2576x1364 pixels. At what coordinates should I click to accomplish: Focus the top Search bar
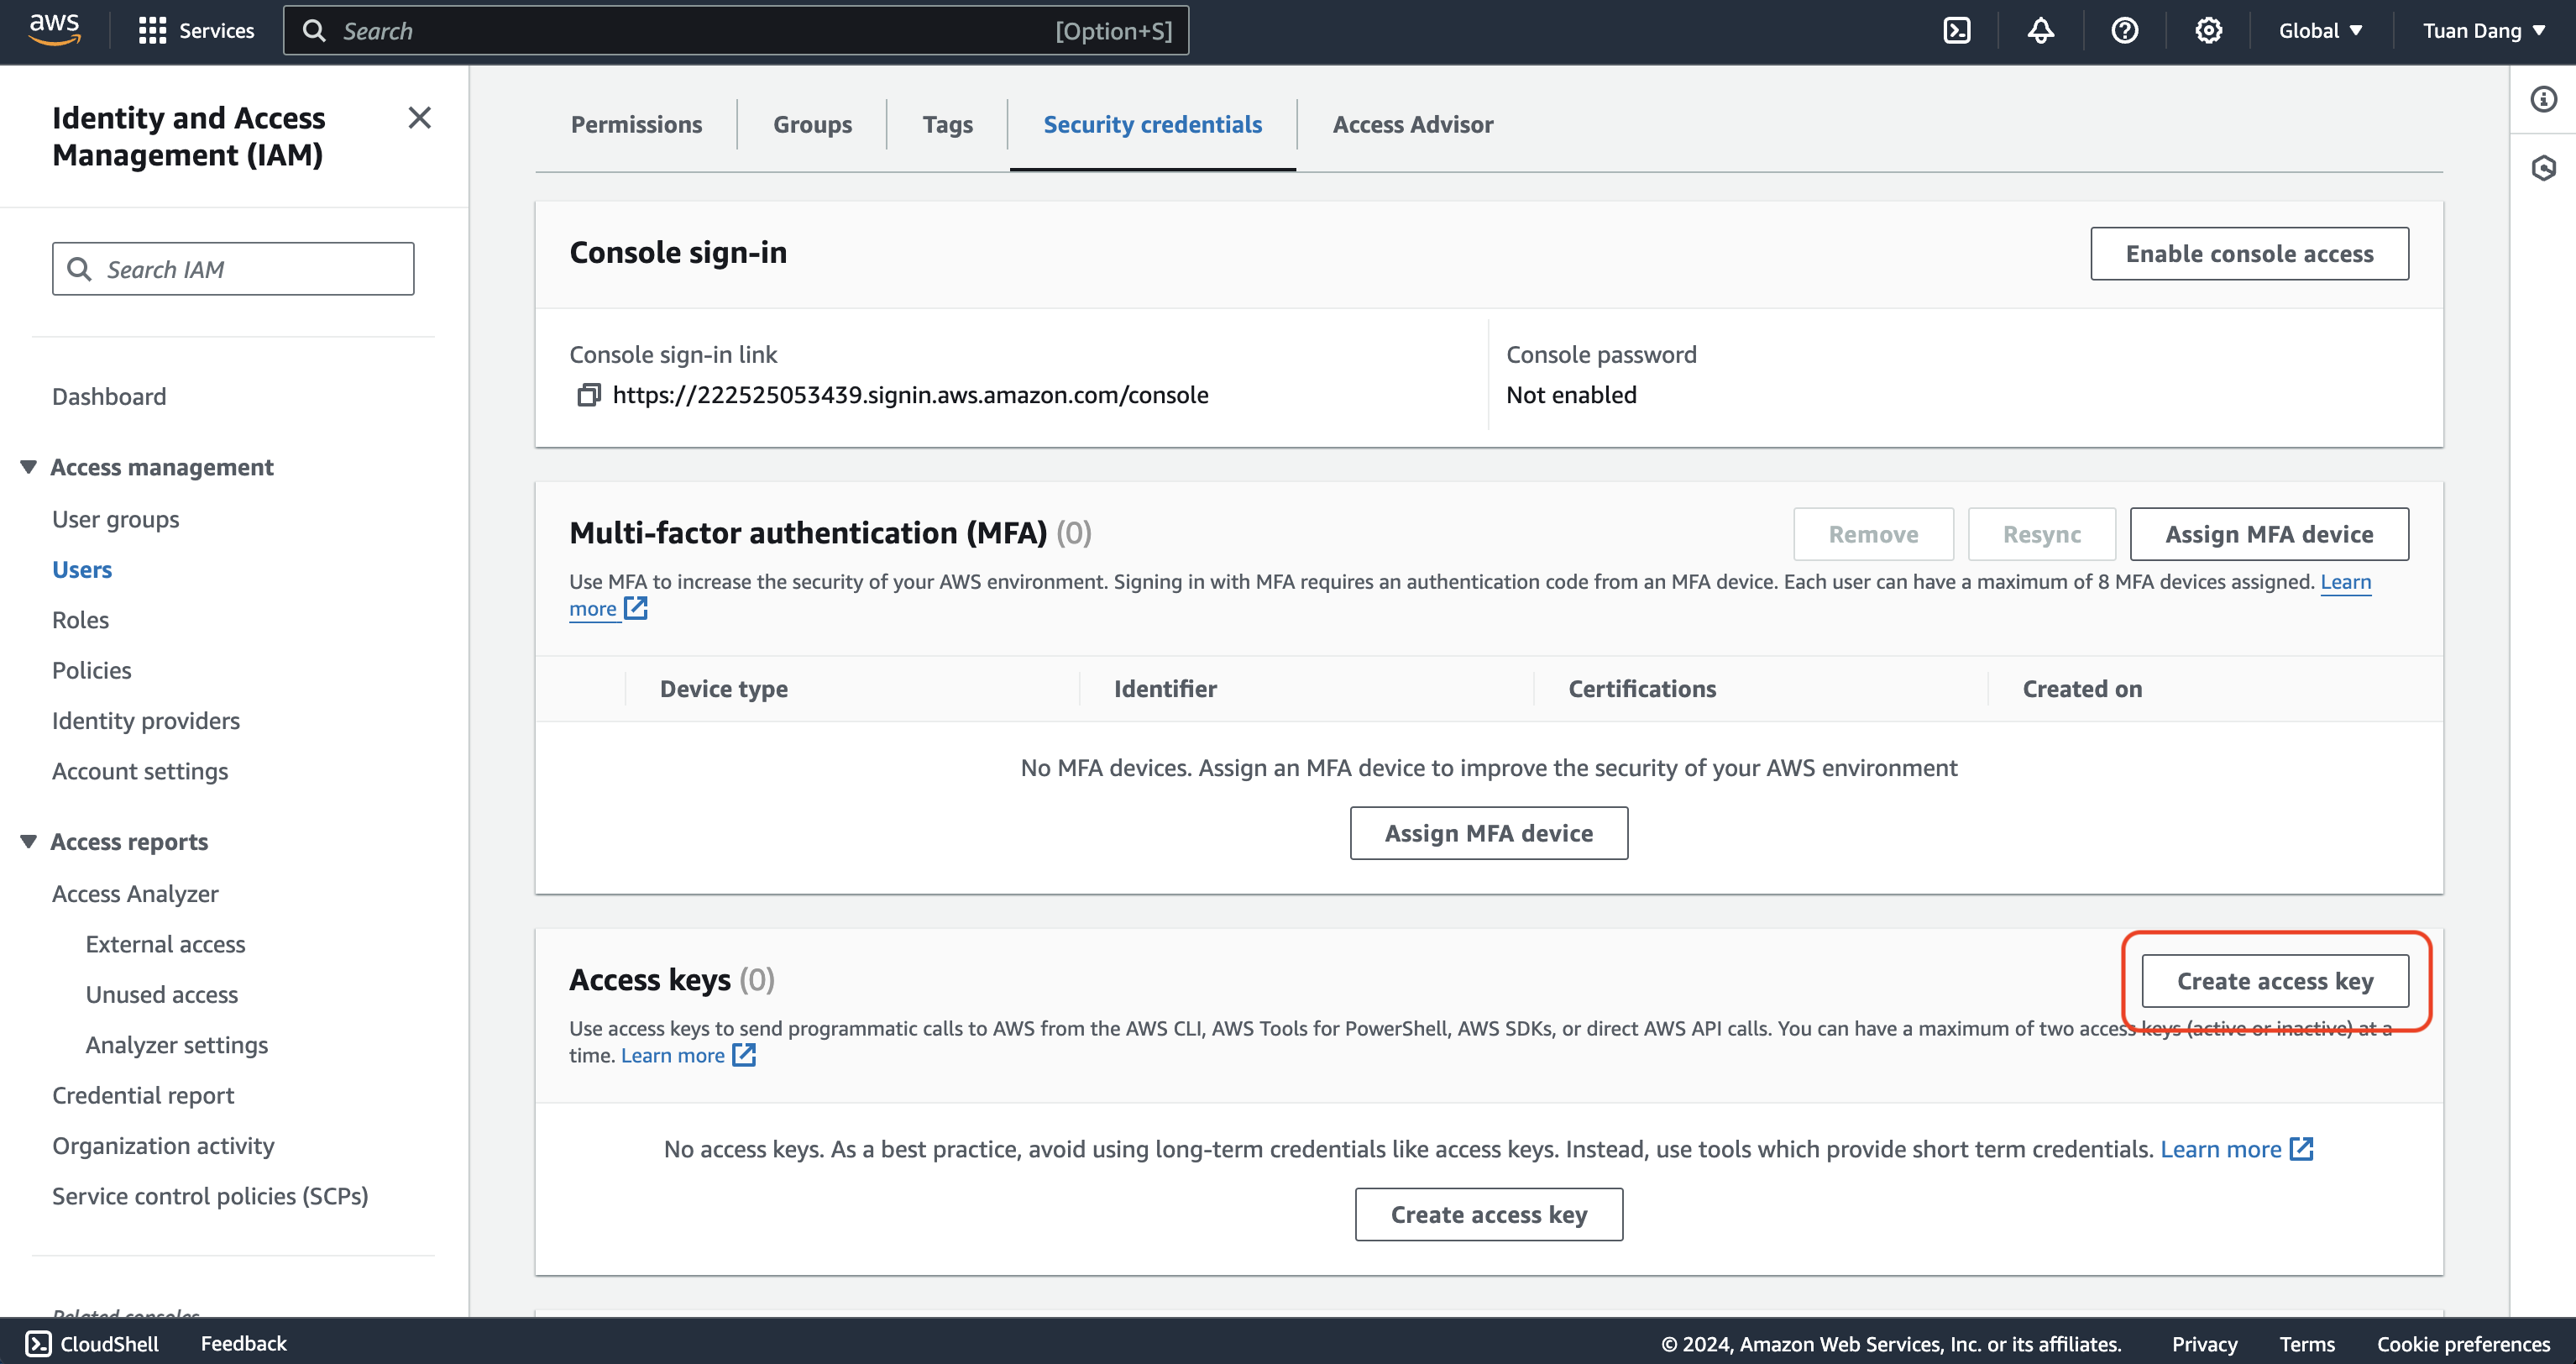[x=736, y=31]
